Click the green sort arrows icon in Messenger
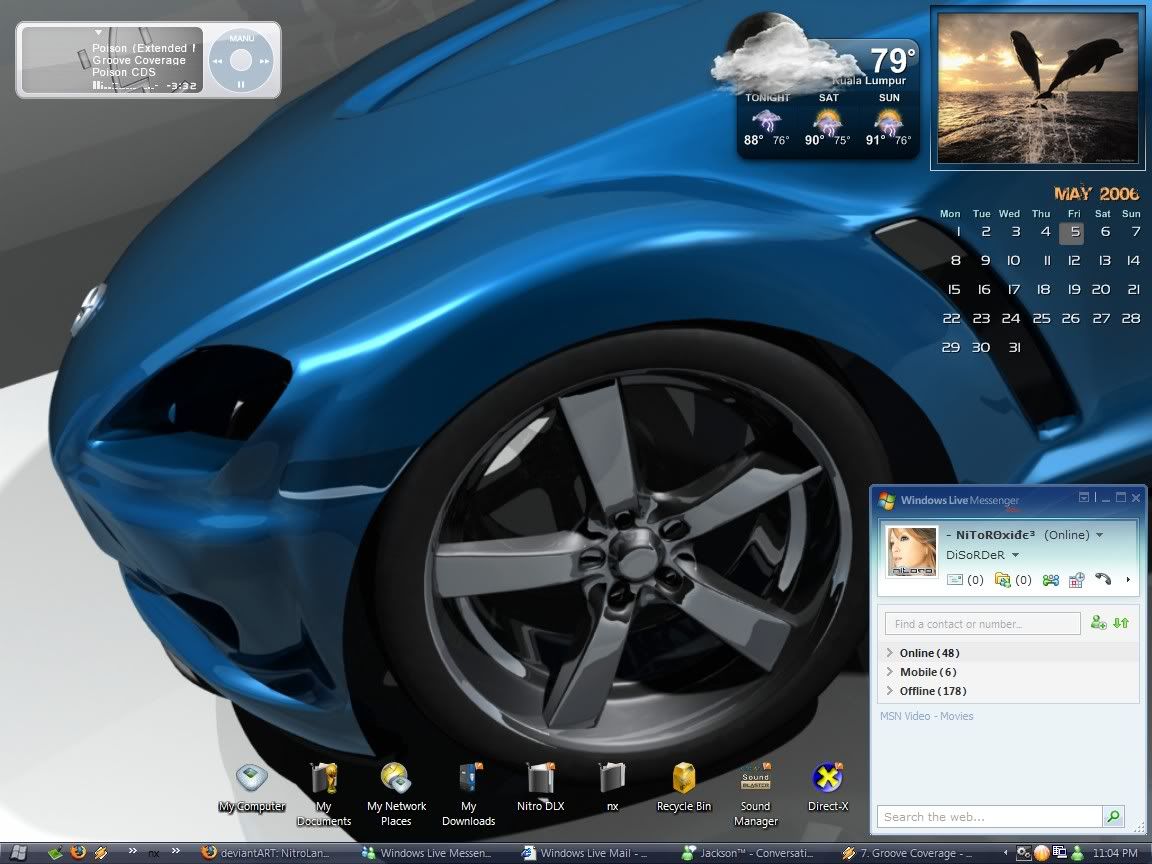Screen dimensions: 1152x864 1121,623
